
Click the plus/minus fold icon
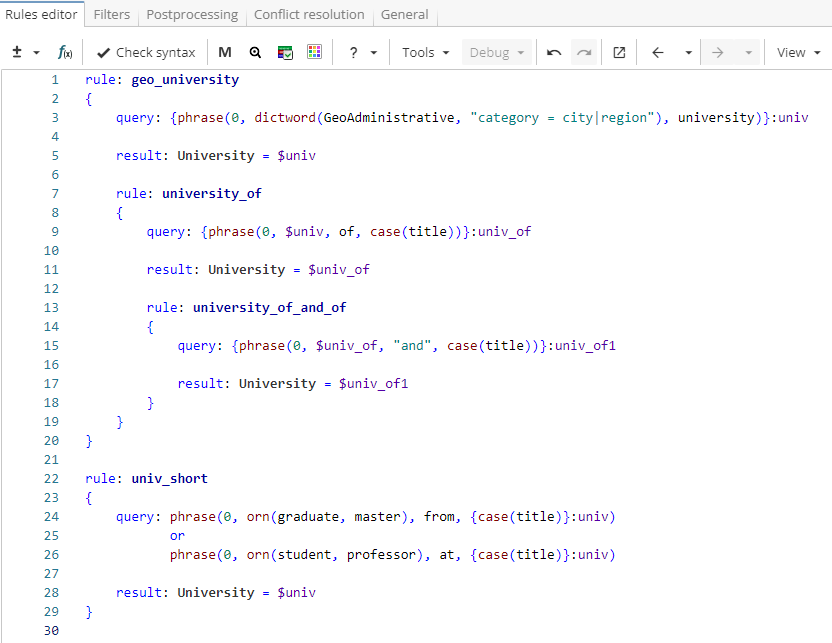tap(17, 52)
